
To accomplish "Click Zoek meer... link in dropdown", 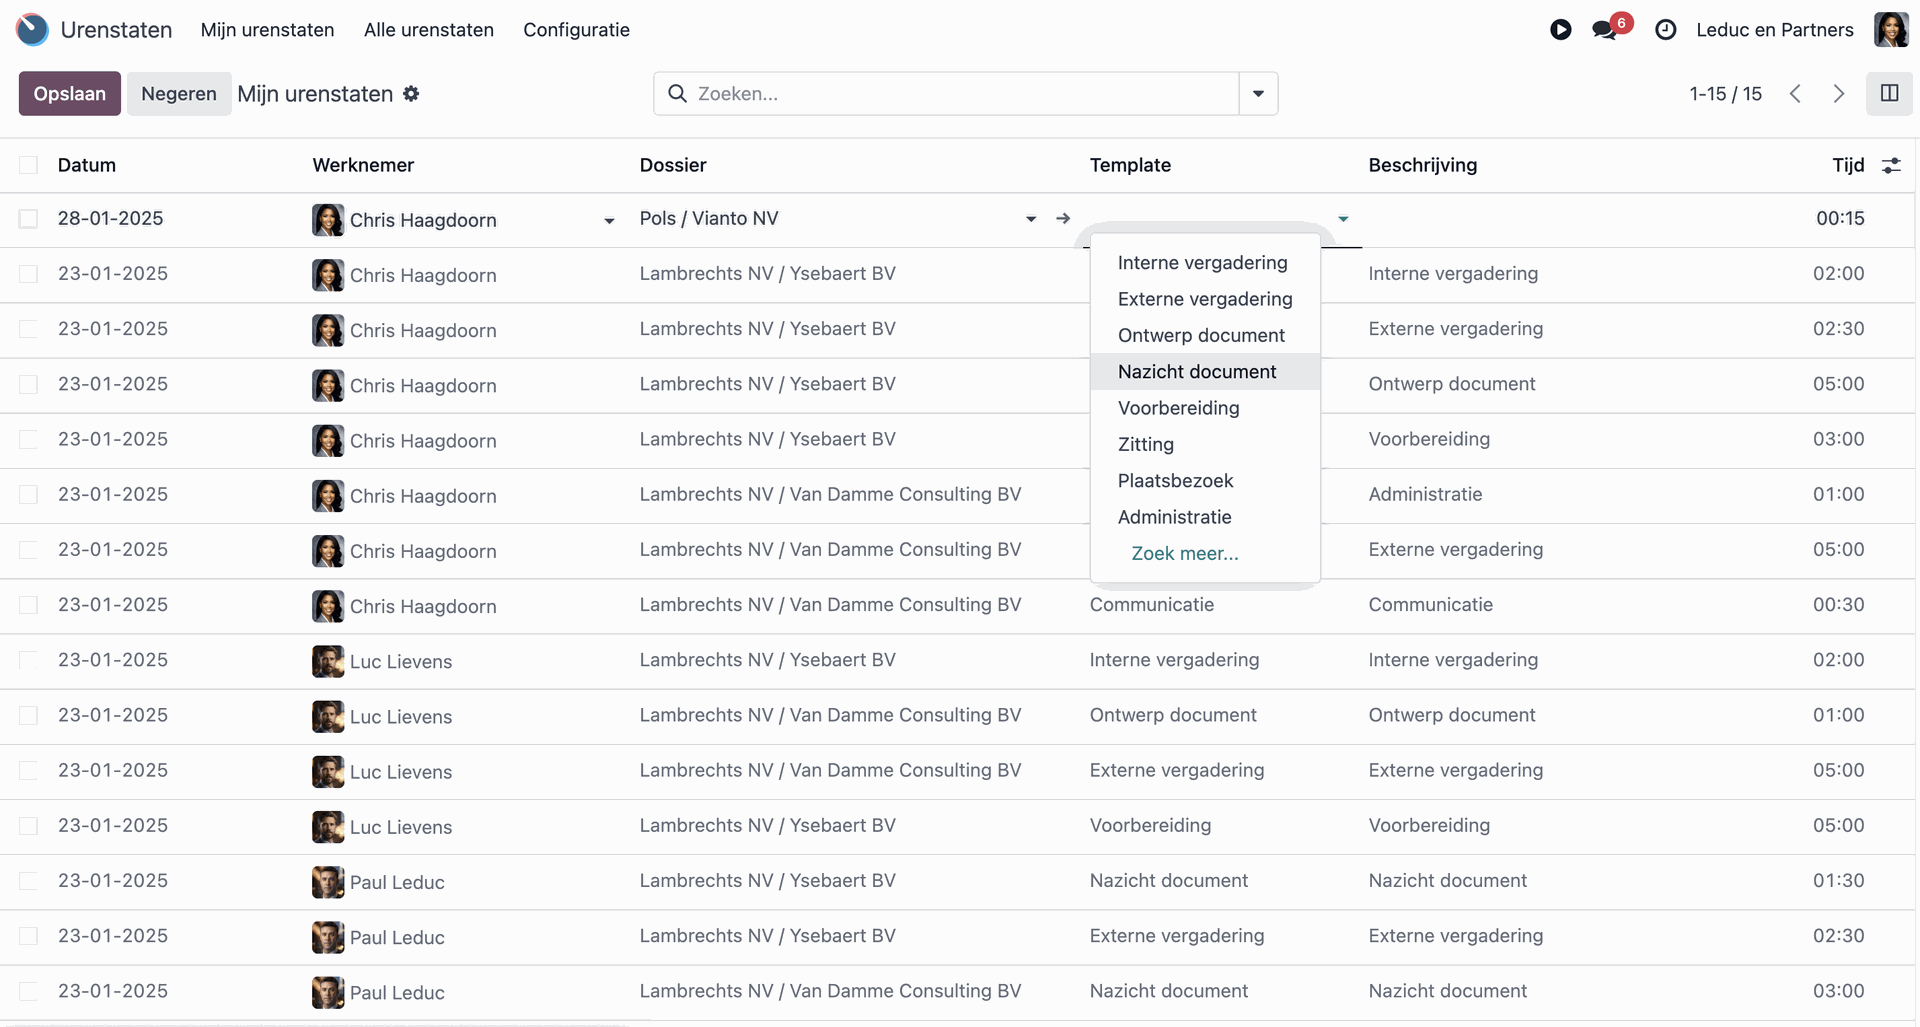I will 1185,554.
